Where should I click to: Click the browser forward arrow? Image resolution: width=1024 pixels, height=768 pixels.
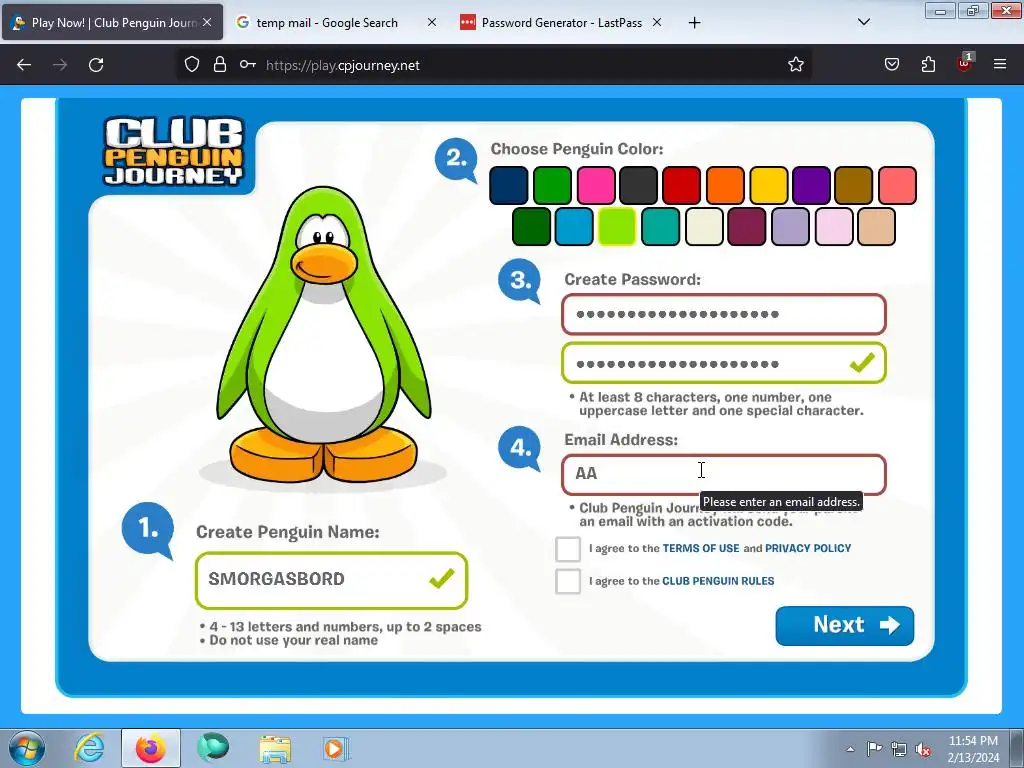click(60, 65)
